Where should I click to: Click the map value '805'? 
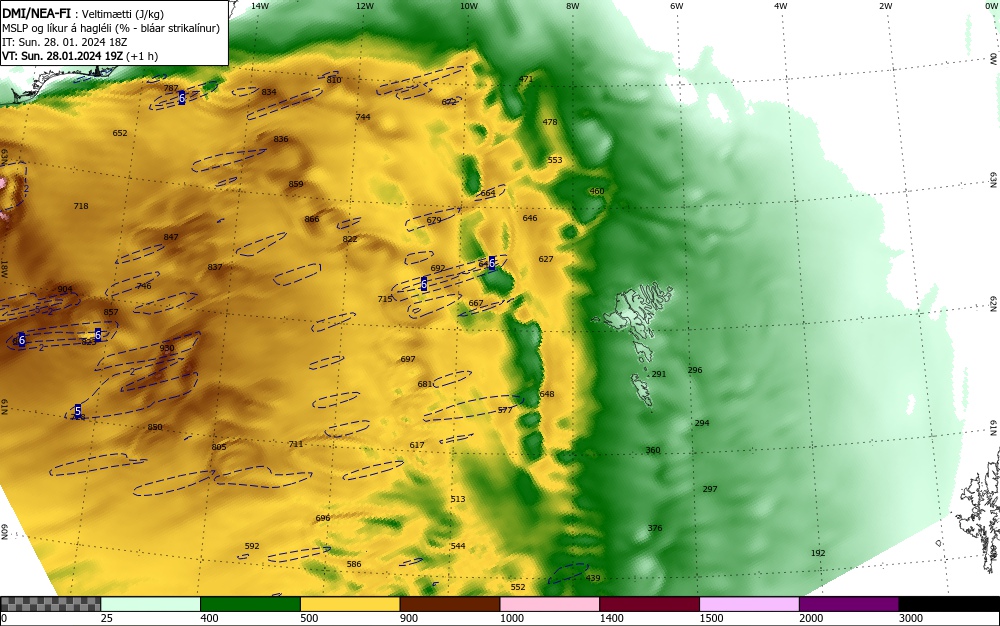click(x=219, y=448)
